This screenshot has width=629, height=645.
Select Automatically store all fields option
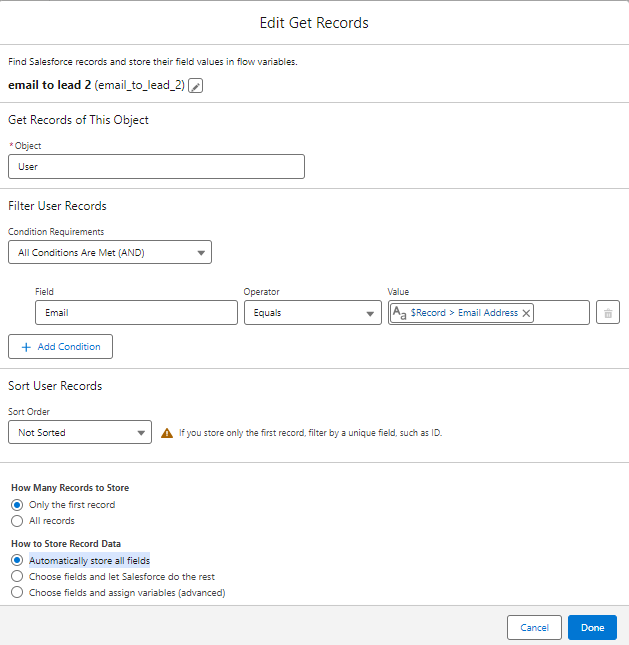pyautogui.click(x=16, y=561)
